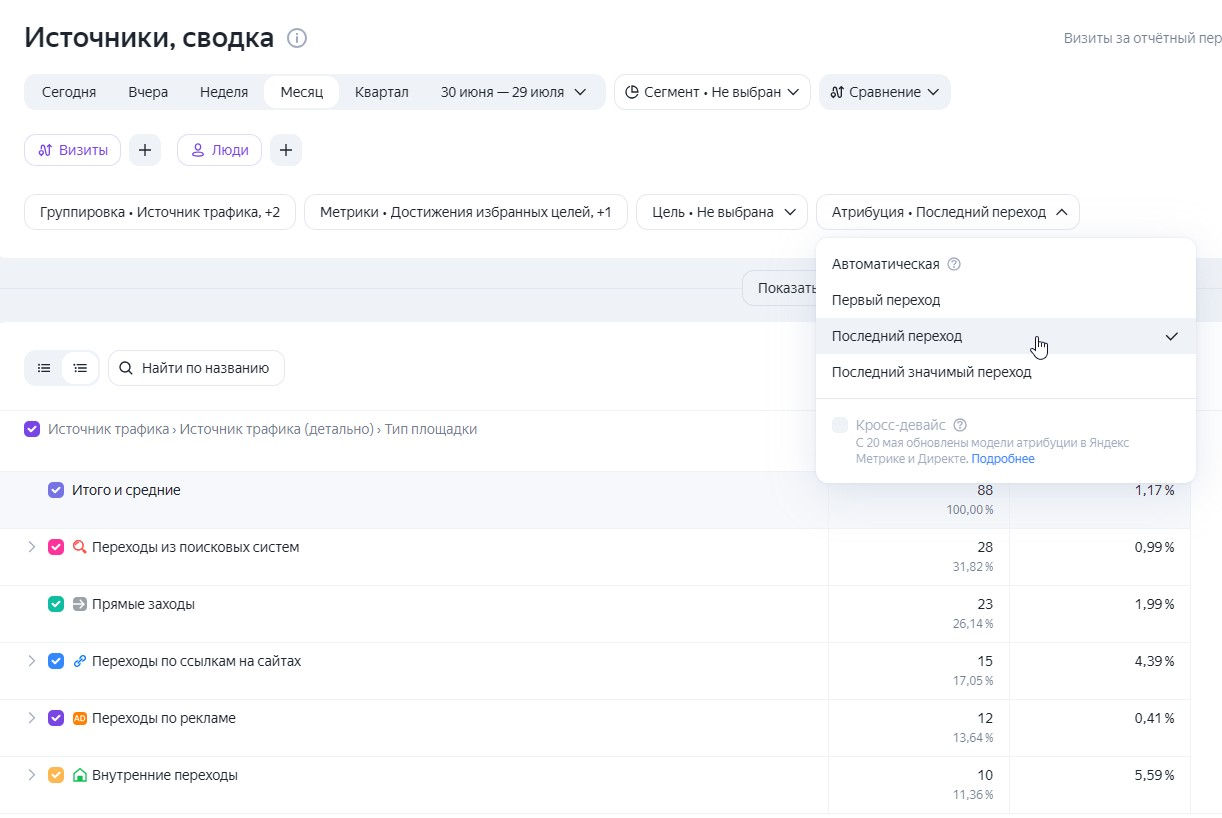Viewport: 1222px width, 818px height.
Task: Click the Визиты chart button
Action: pyautogui.click(x=73, y=150)
